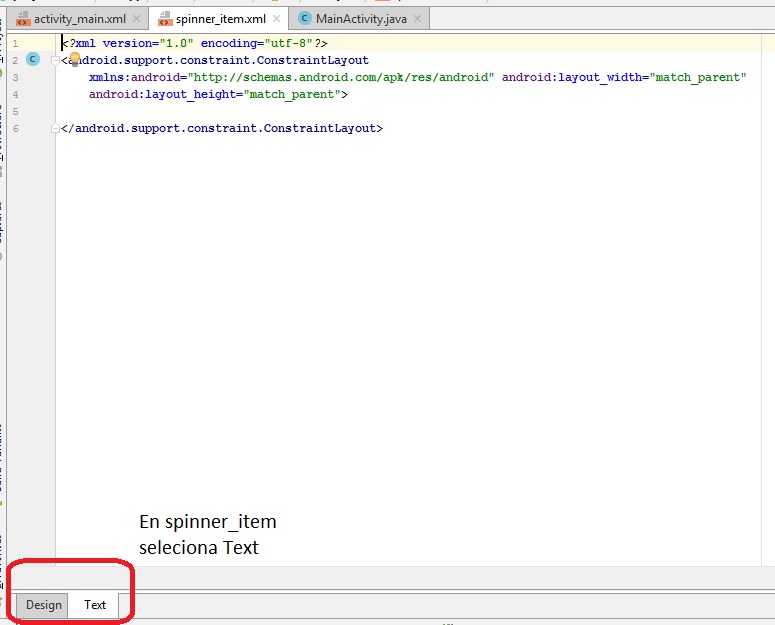
Task: Open the MainActivity.java tab
Action: click(361, 19)
